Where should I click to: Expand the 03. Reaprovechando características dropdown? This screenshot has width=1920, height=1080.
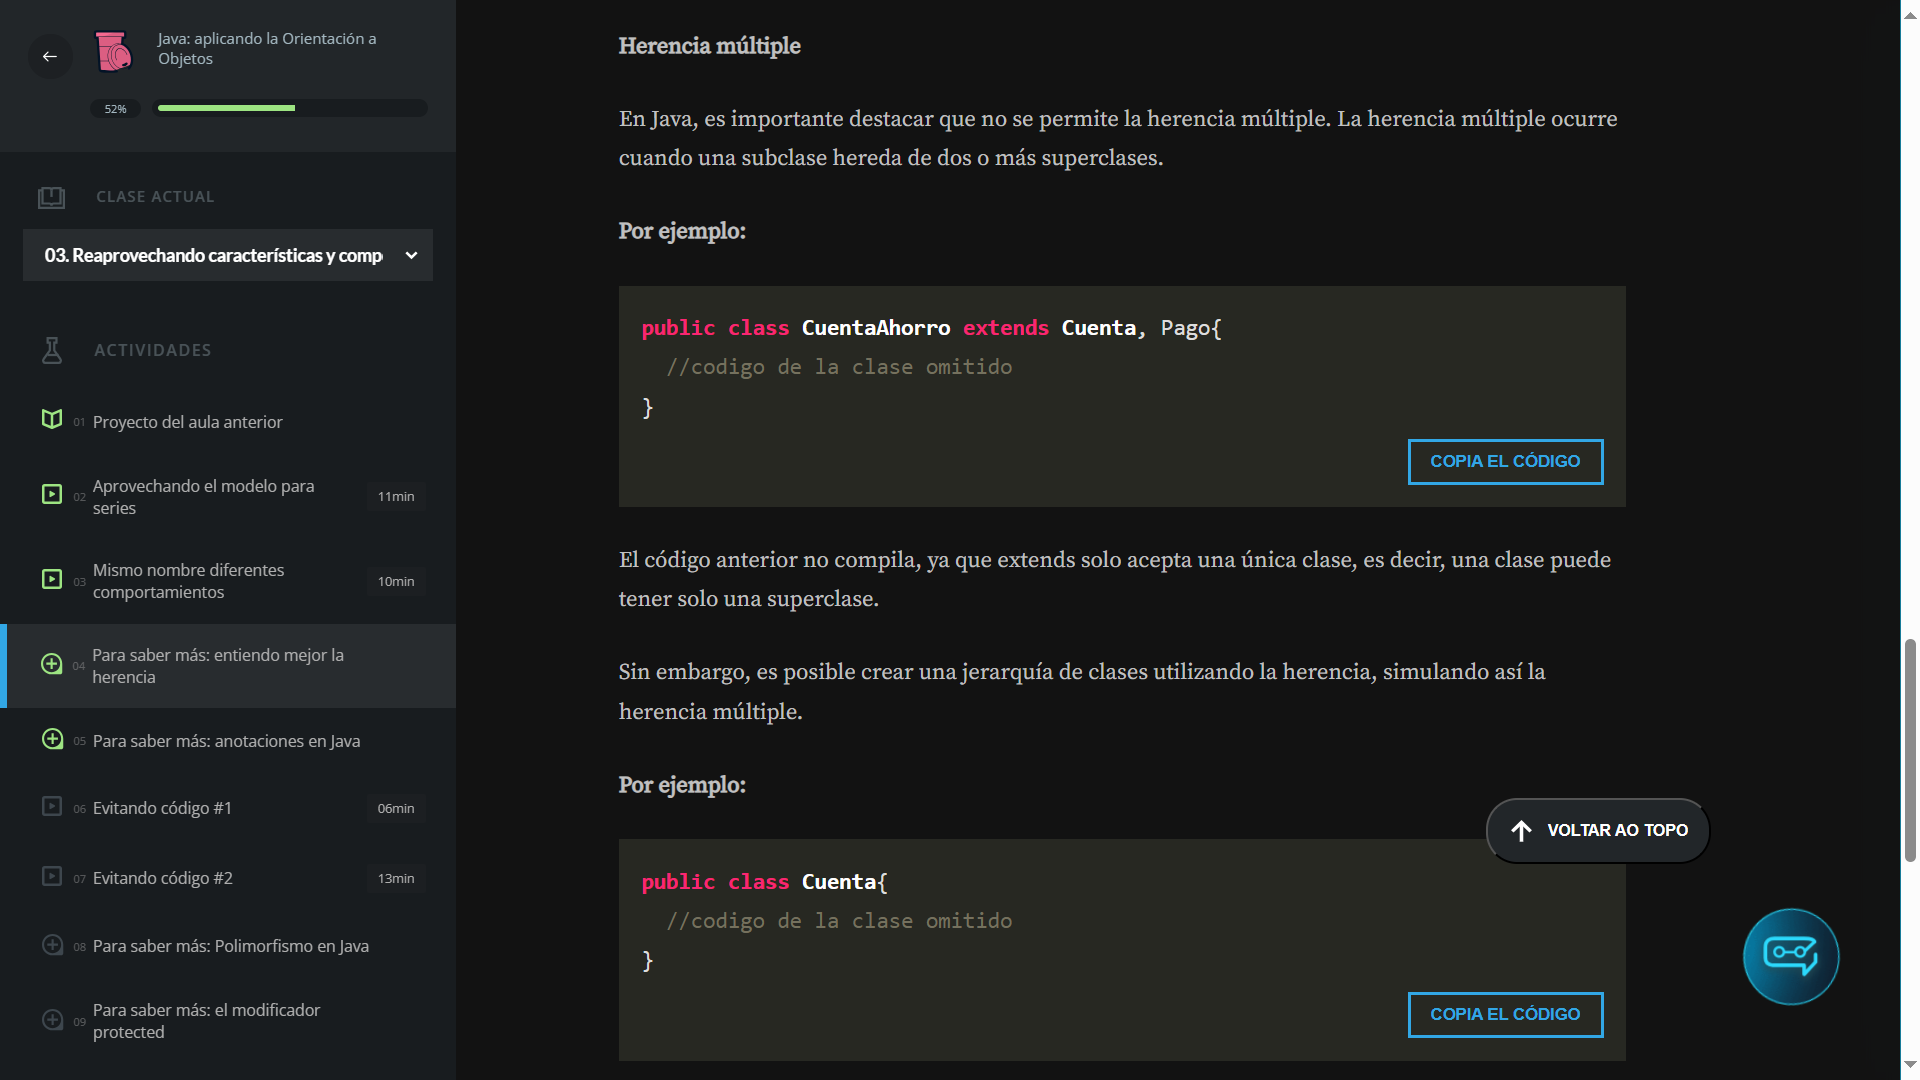coord(228,255)
